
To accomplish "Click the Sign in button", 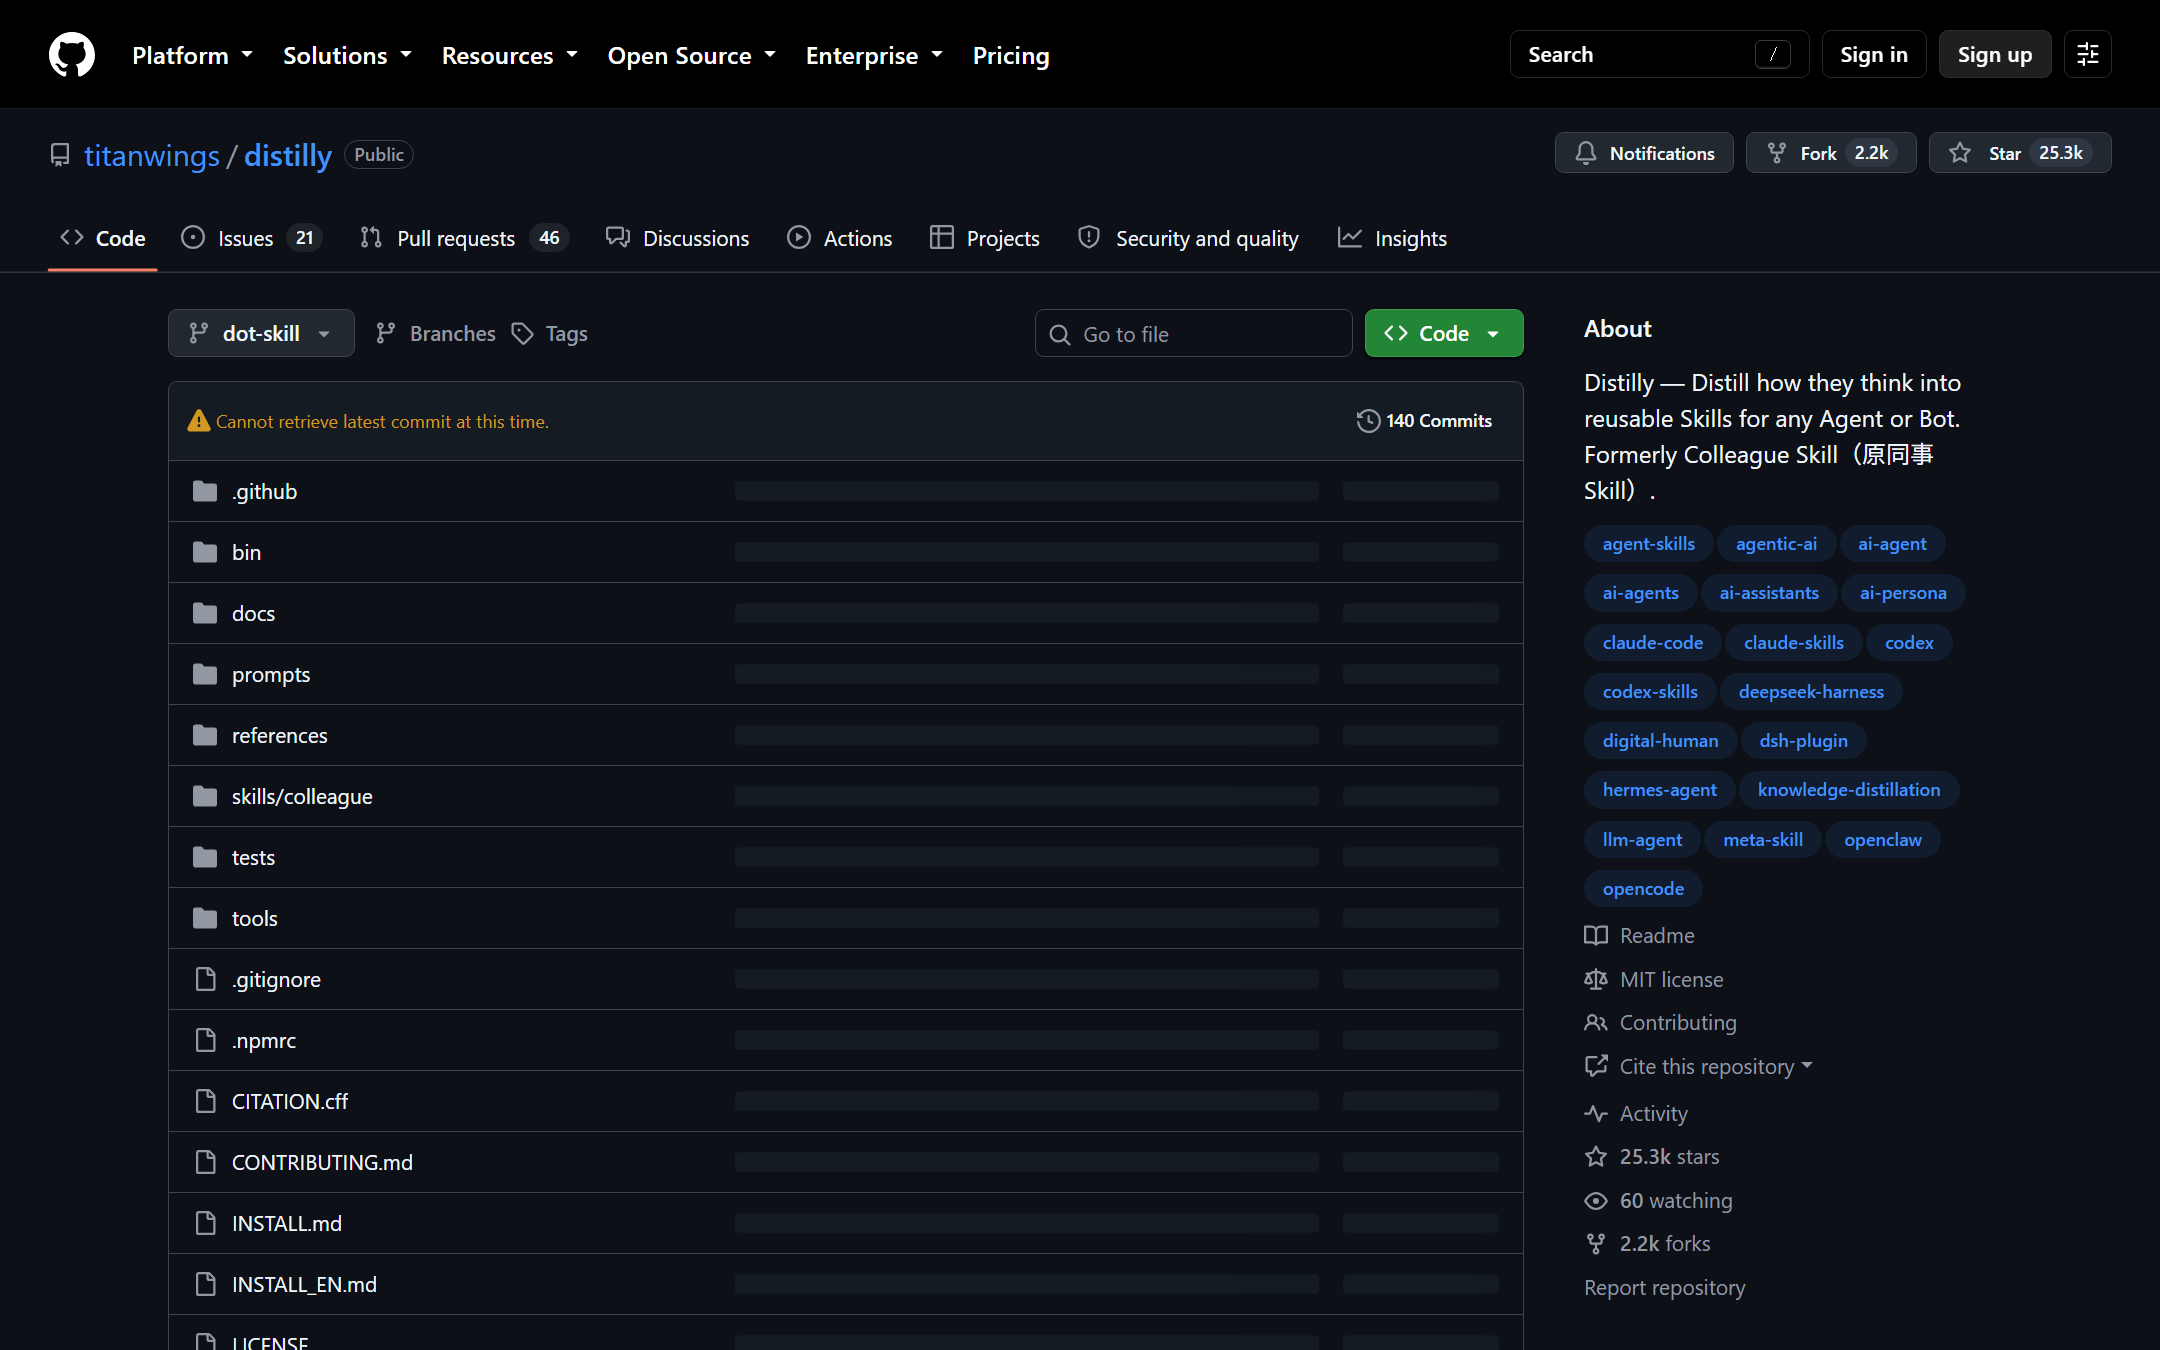I will pos(1874,54).
